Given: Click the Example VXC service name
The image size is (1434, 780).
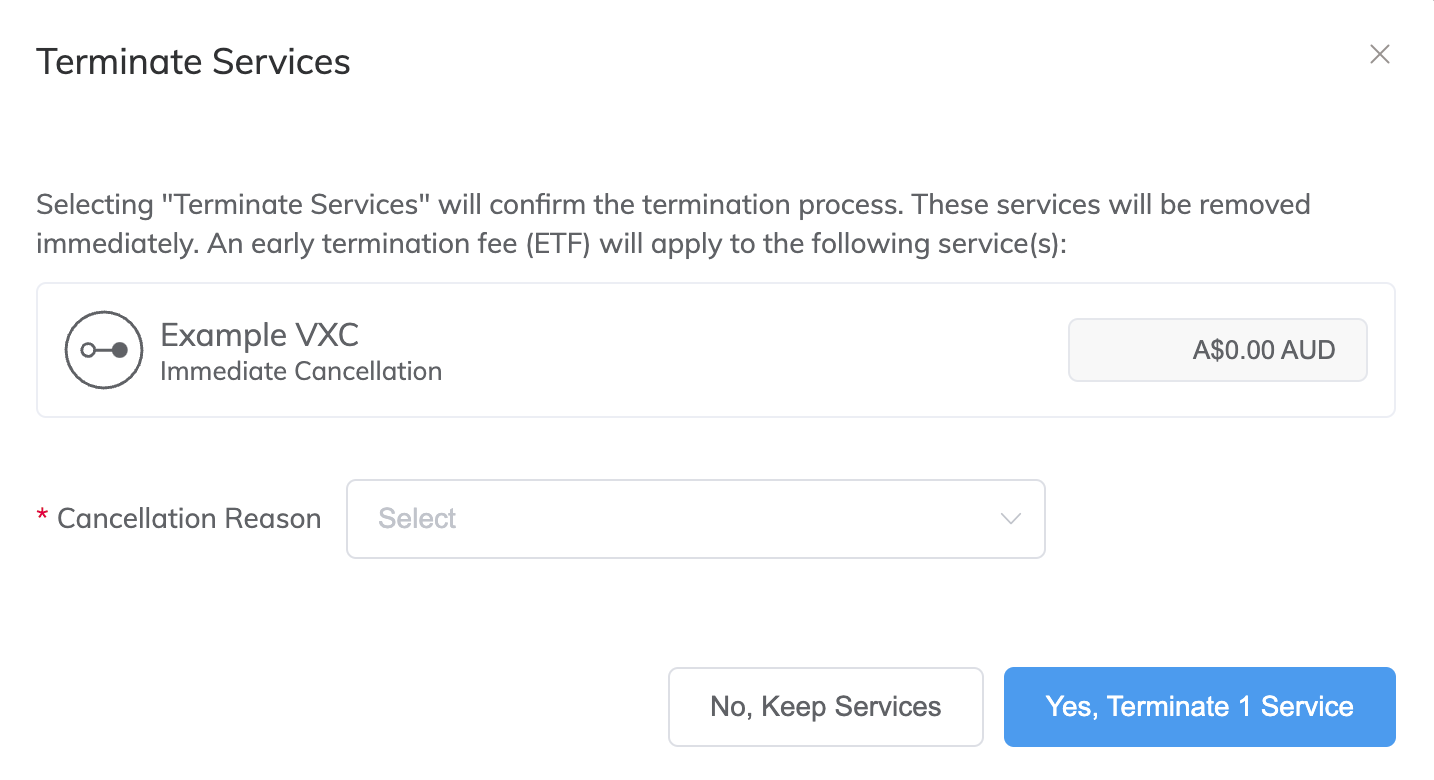Looking at the screenshot, I should [259, 335].
